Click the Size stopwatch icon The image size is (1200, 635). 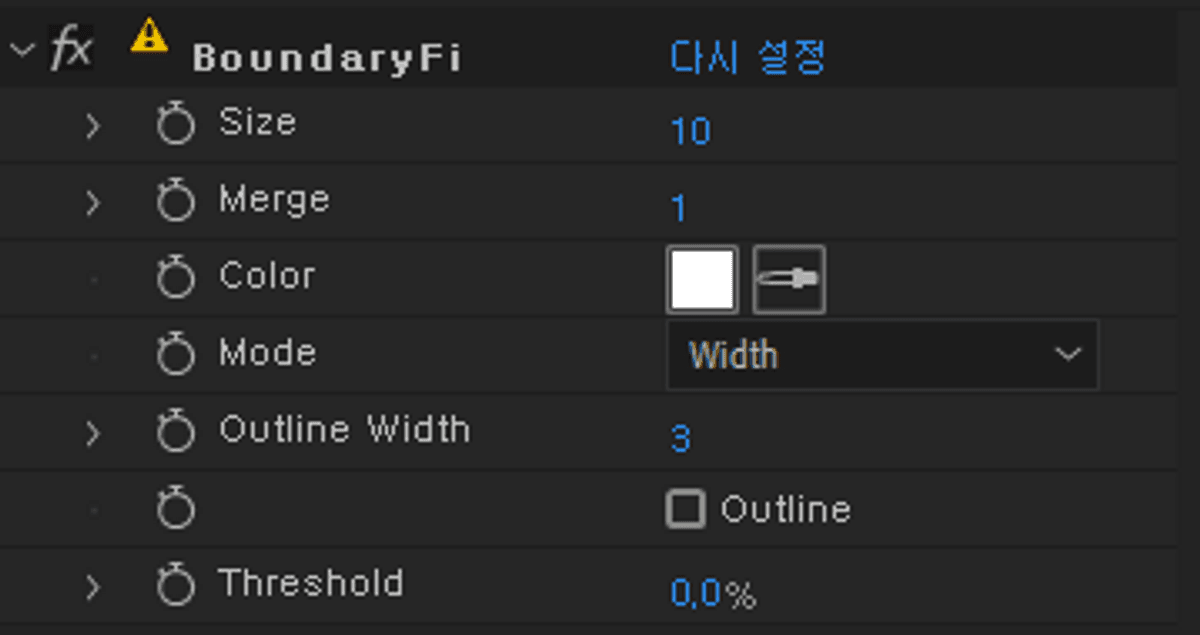176,126
